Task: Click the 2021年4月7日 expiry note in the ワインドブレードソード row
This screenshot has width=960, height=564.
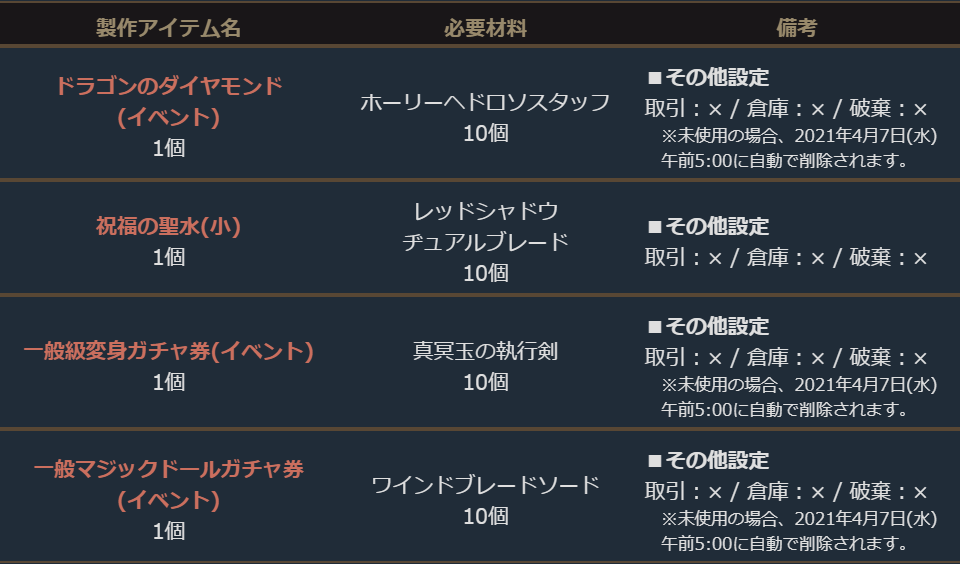Action: tap(797, 520)
